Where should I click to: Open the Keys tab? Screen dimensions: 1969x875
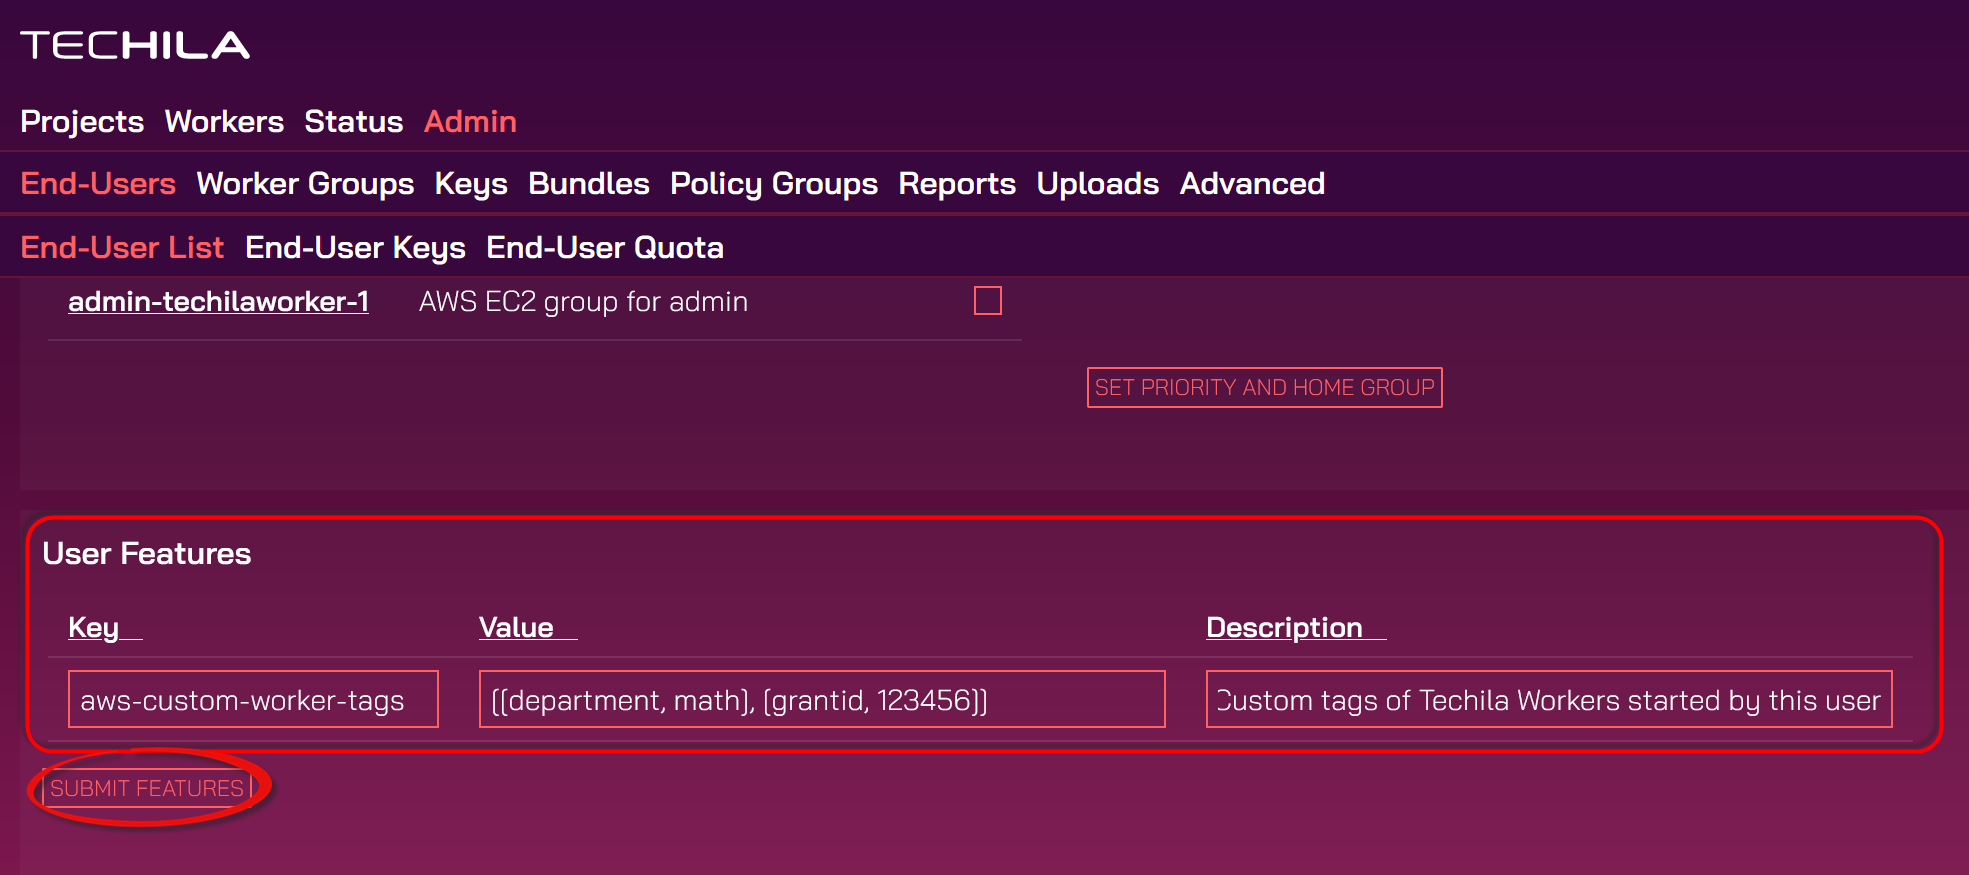[470, 184]
